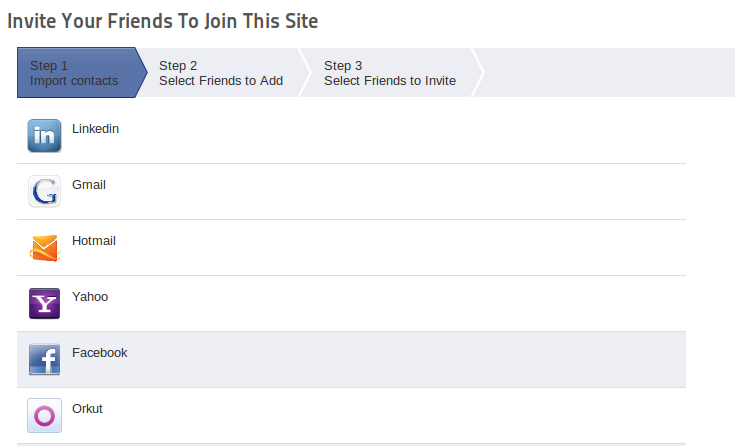Pick the Hotmail text label

pos(94,241)
